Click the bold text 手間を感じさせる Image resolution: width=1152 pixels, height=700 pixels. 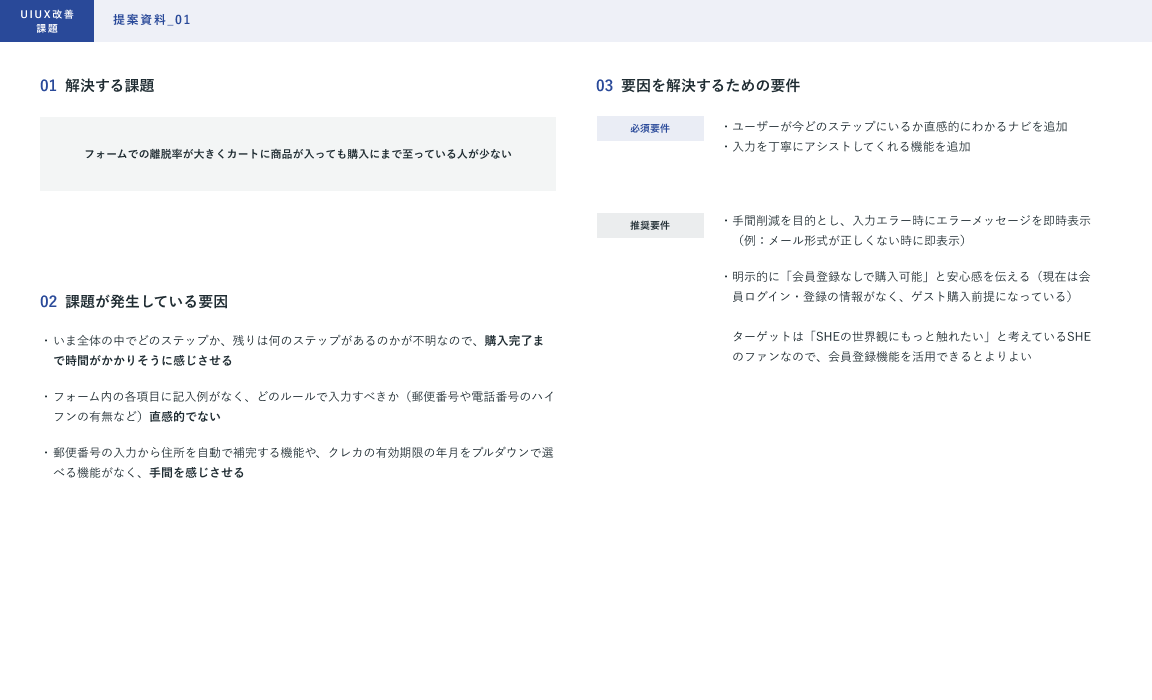197,473
